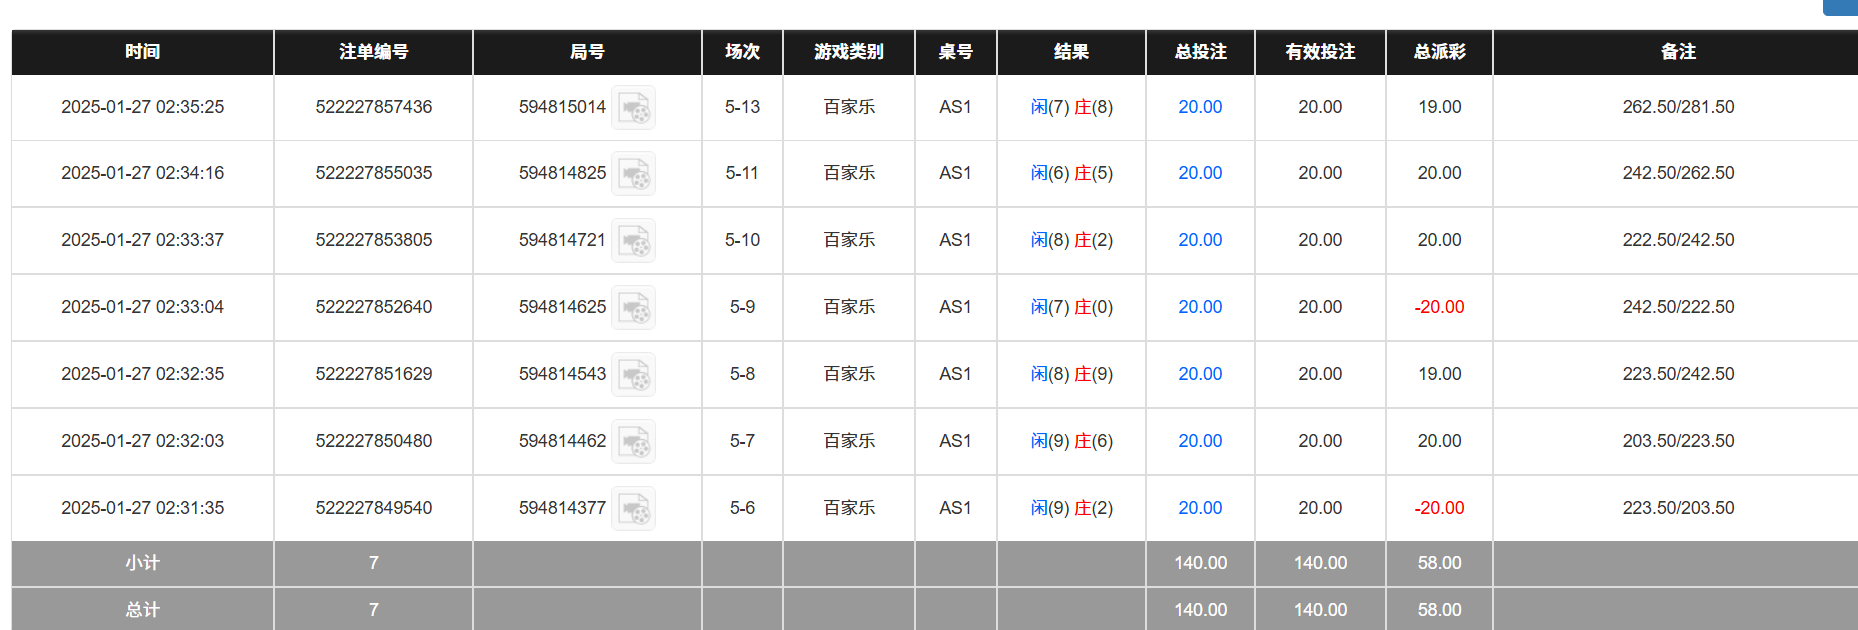Open blue 20.00 bet link at 02:33:04

[x=1200, y=307]
